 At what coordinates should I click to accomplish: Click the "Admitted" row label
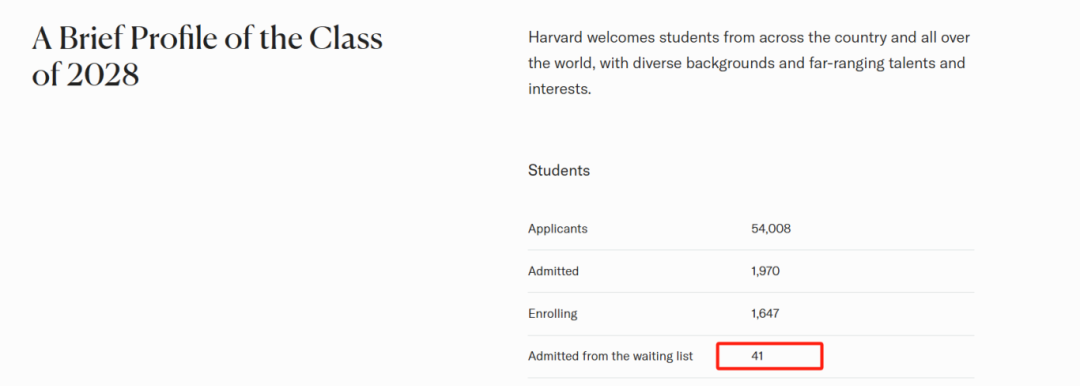click(553, 272)
